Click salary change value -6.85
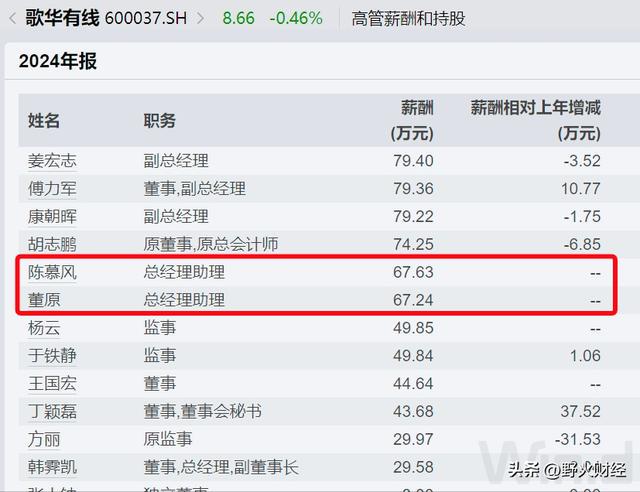 [x=582, y=244]
